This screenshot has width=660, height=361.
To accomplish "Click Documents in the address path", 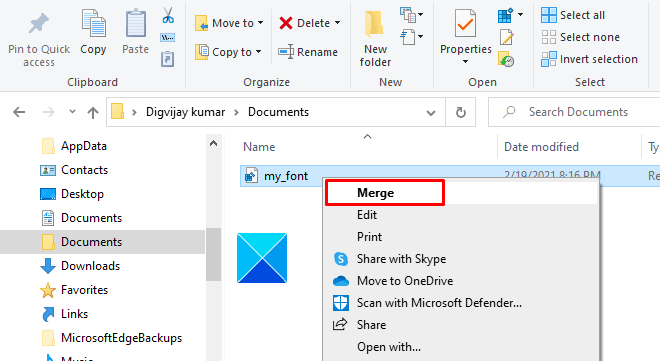I will click(x=278, y=112).
